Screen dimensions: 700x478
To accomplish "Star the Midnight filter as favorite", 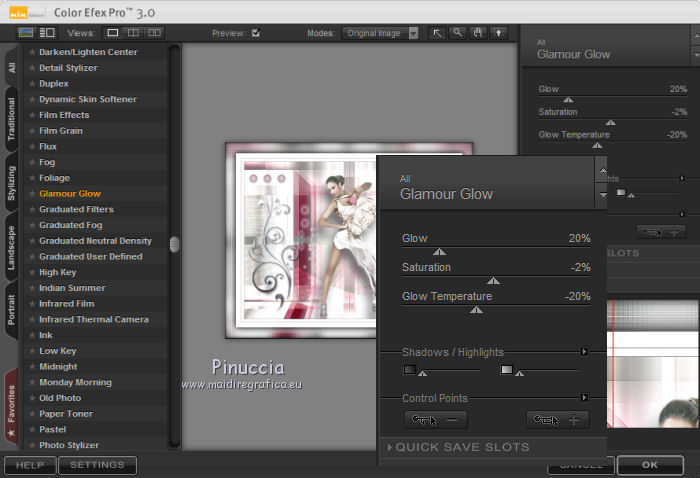I will tap(32, 366).
